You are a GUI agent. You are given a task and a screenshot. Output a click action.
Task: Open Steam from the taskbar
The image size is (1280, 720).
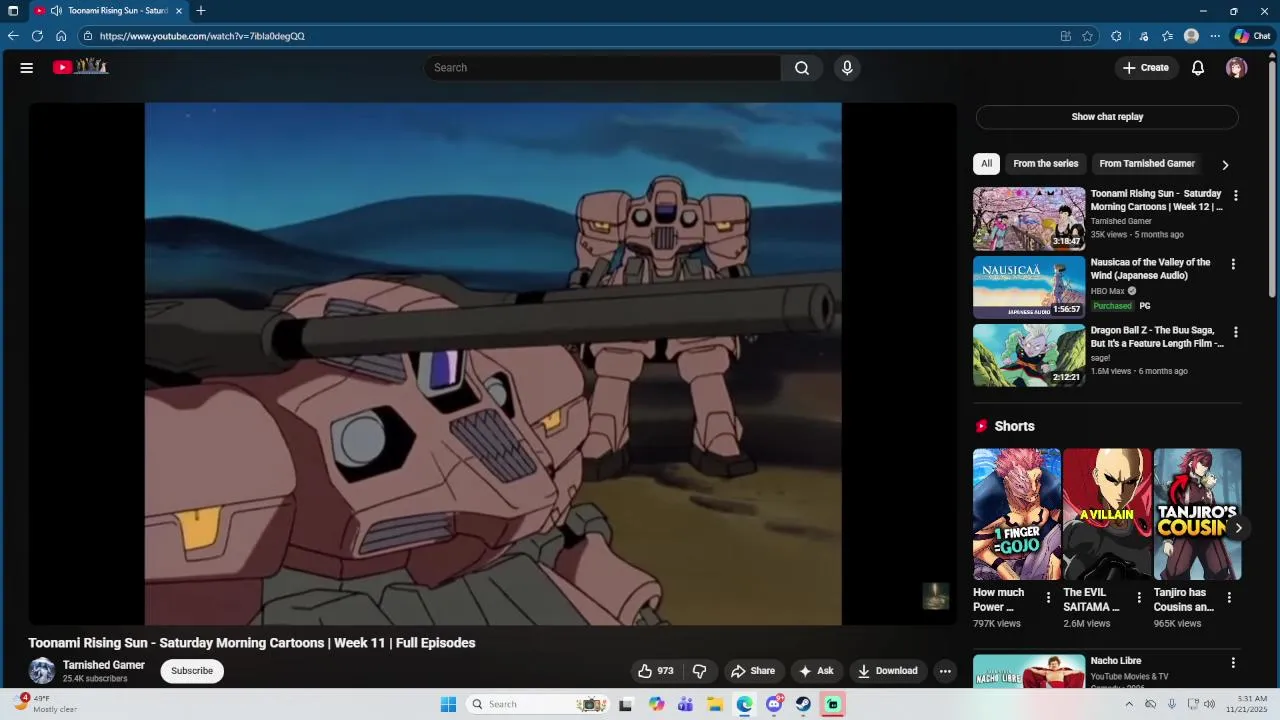pos(803,704)
